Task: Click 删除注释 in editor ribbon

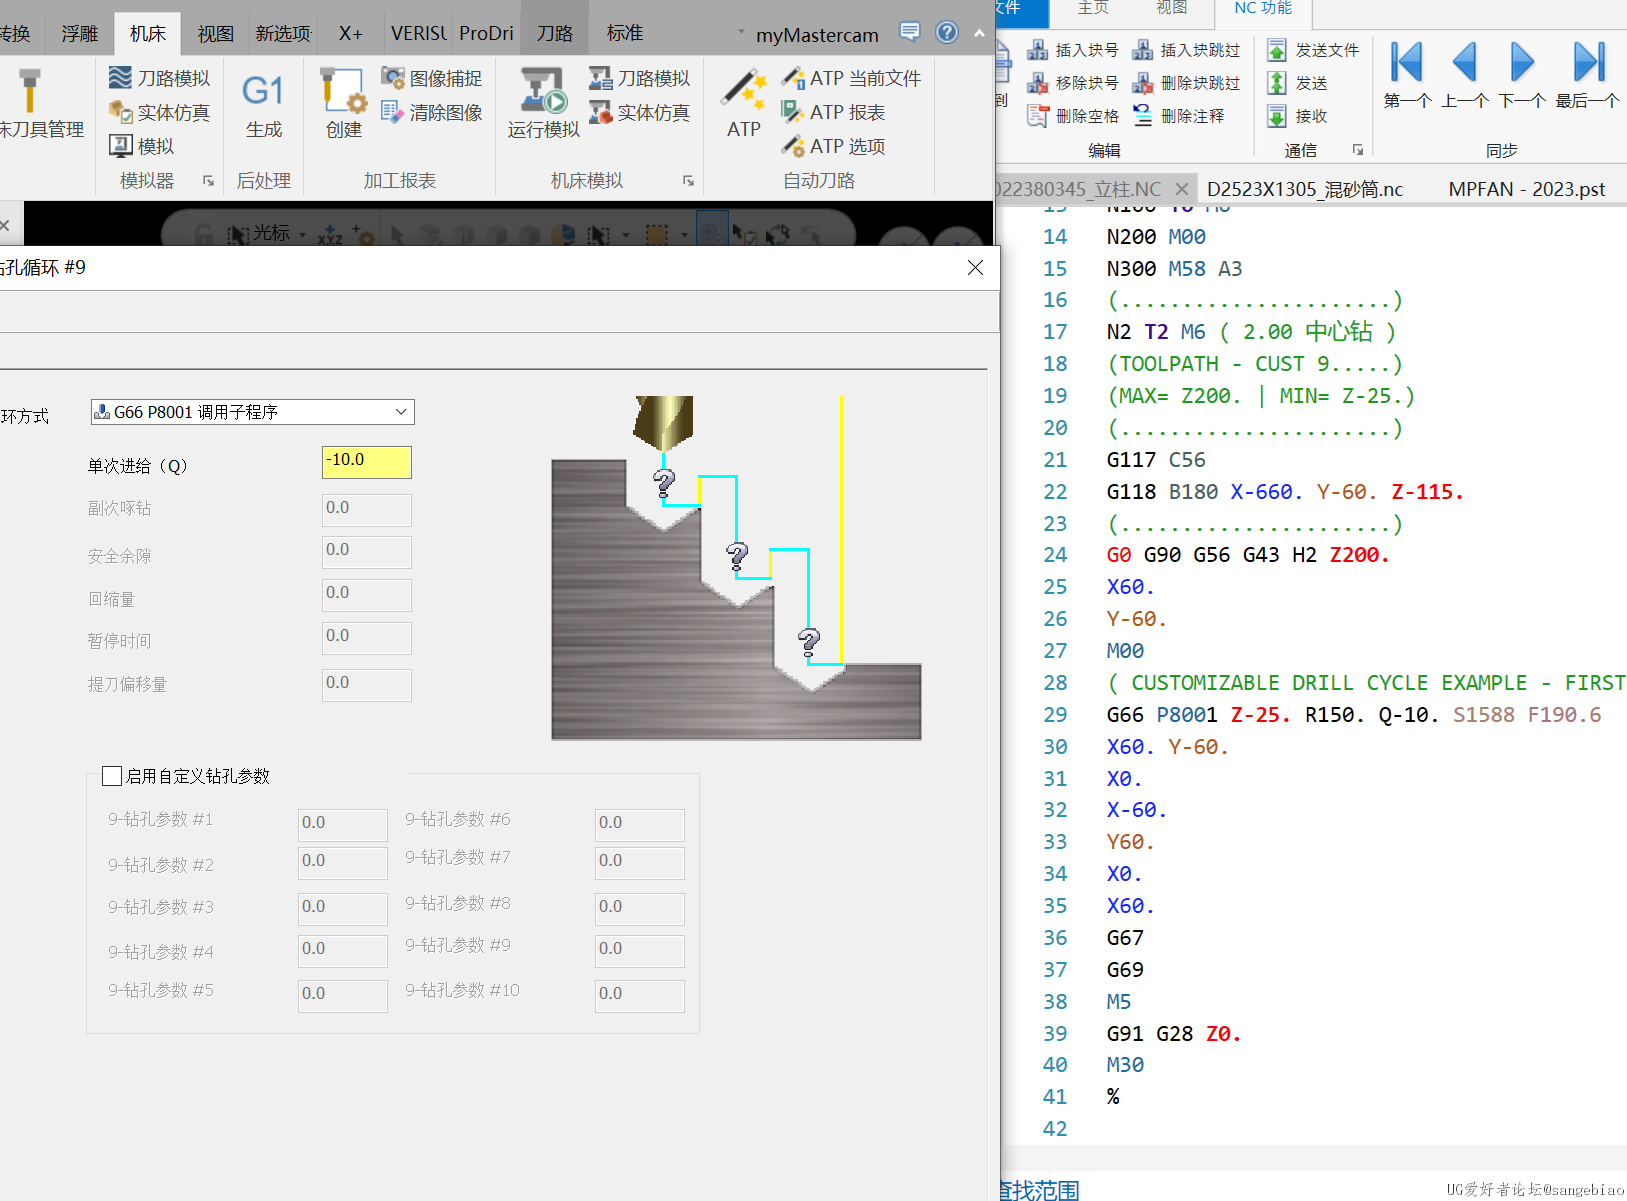Action: 1178,116
